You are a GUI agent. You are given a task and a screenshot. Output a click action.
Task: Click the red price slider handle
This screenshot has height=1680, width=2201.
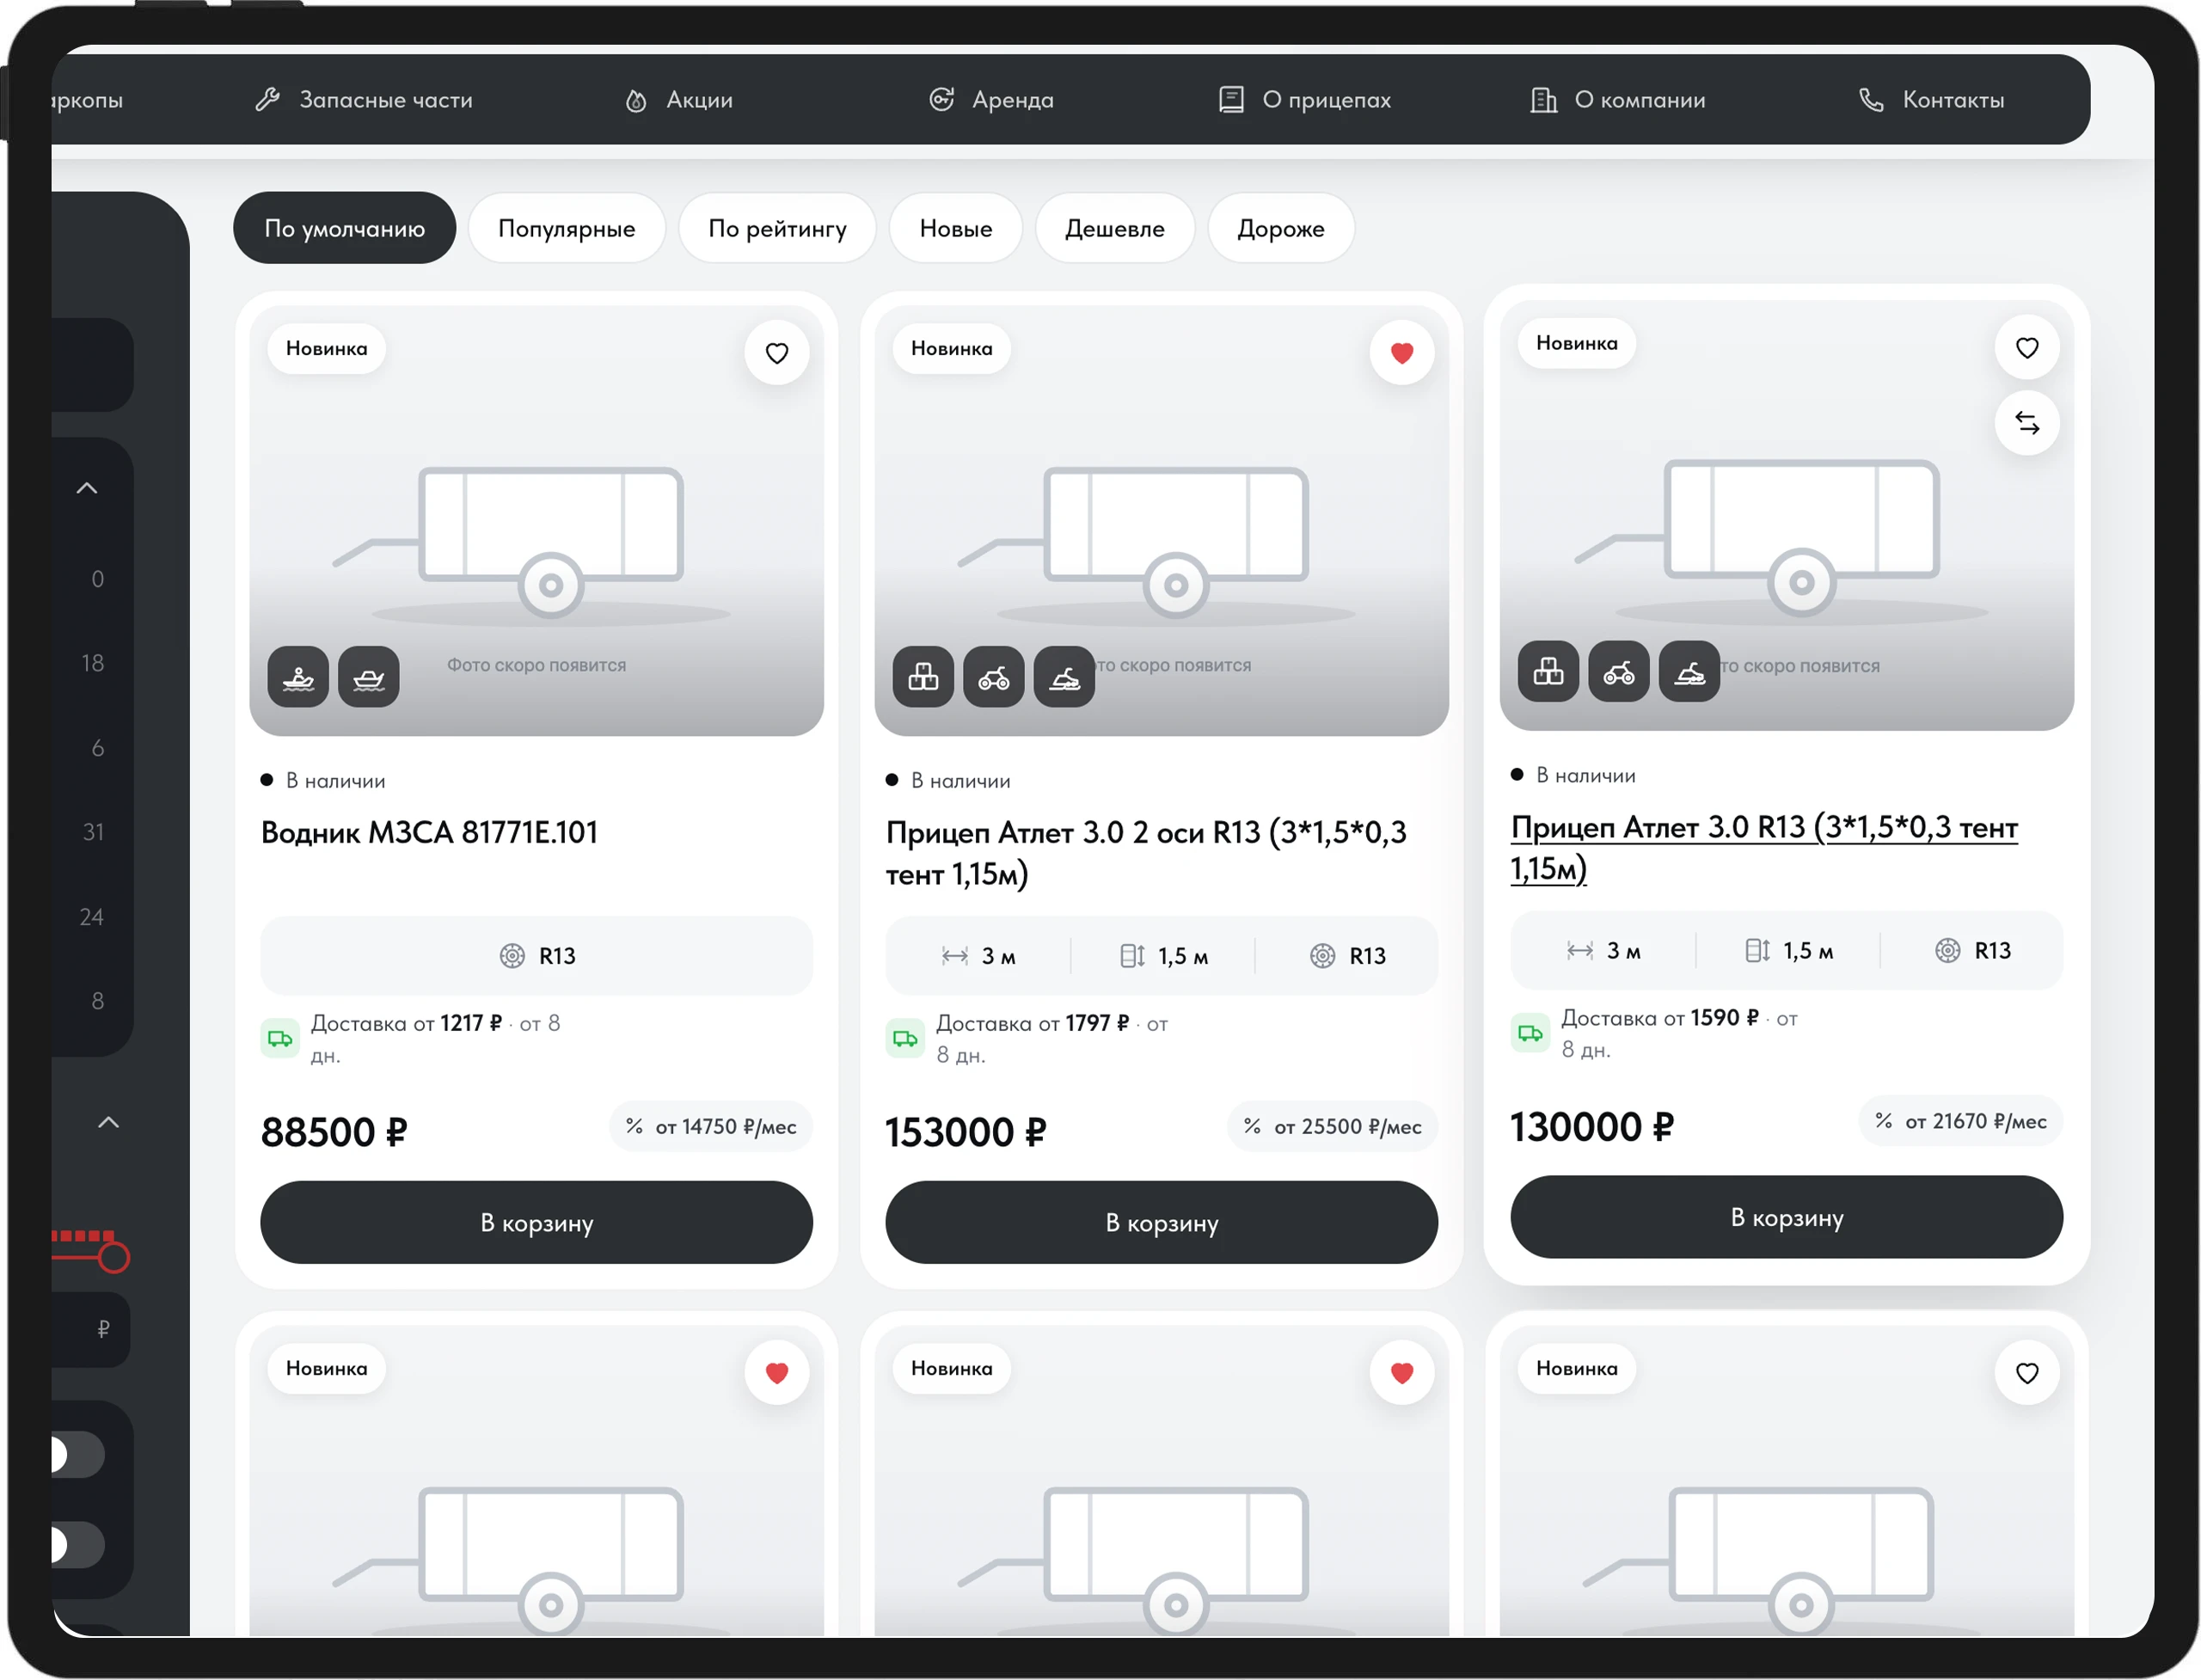point(114,1257)
